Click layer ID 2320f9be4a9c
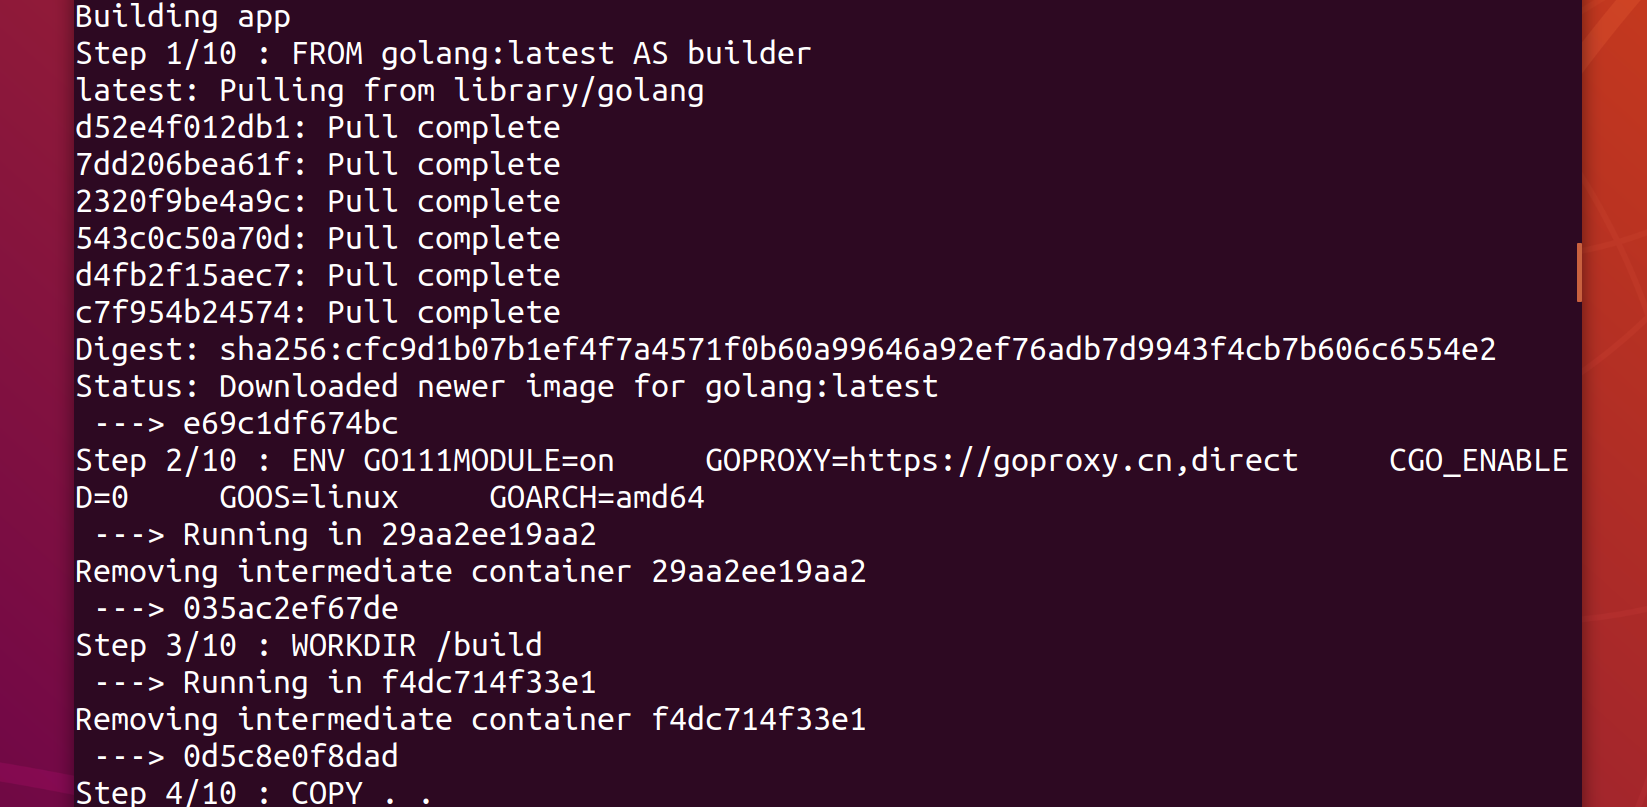This screenshot has width=1647, height=807. pos(182,202)
